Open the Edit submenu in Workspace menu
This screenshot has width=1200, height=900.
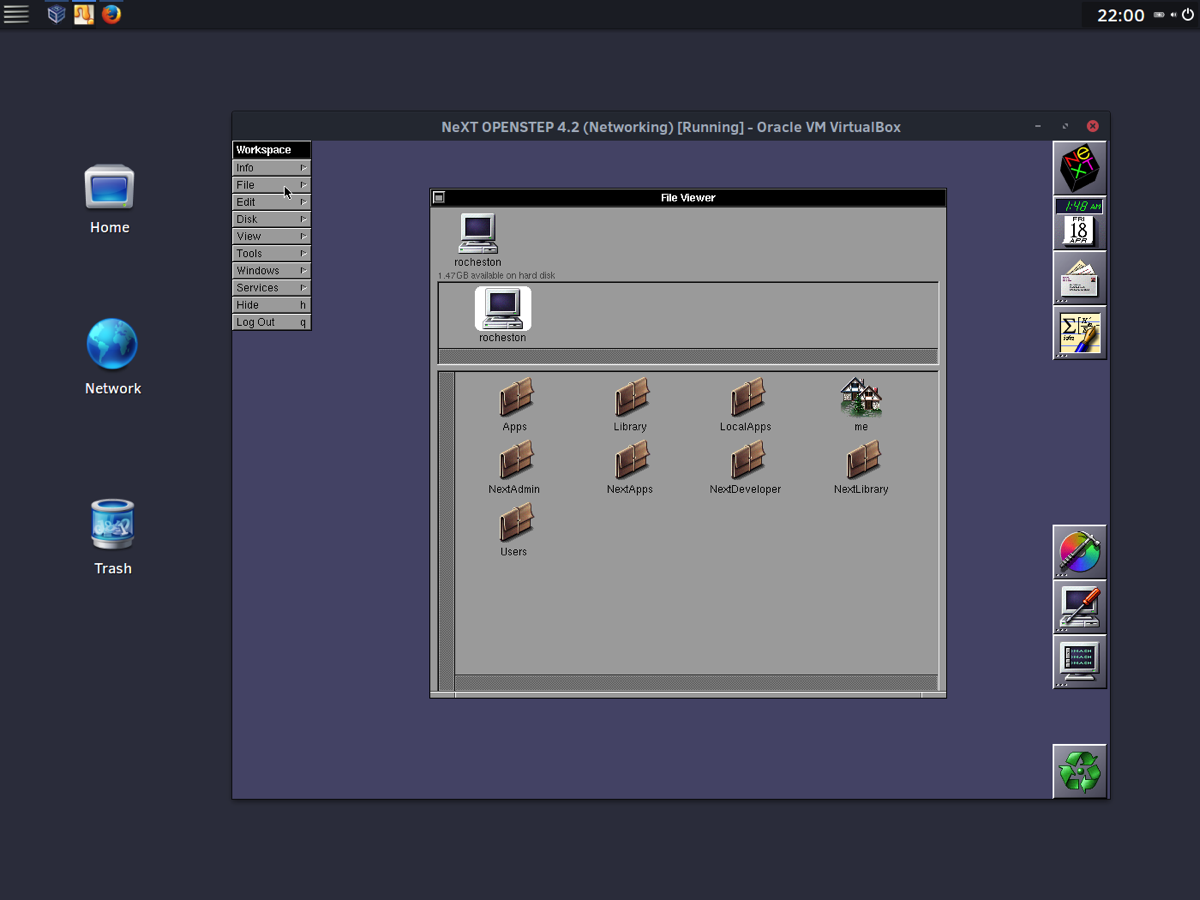pyautogui.click(x=272, y=202)
